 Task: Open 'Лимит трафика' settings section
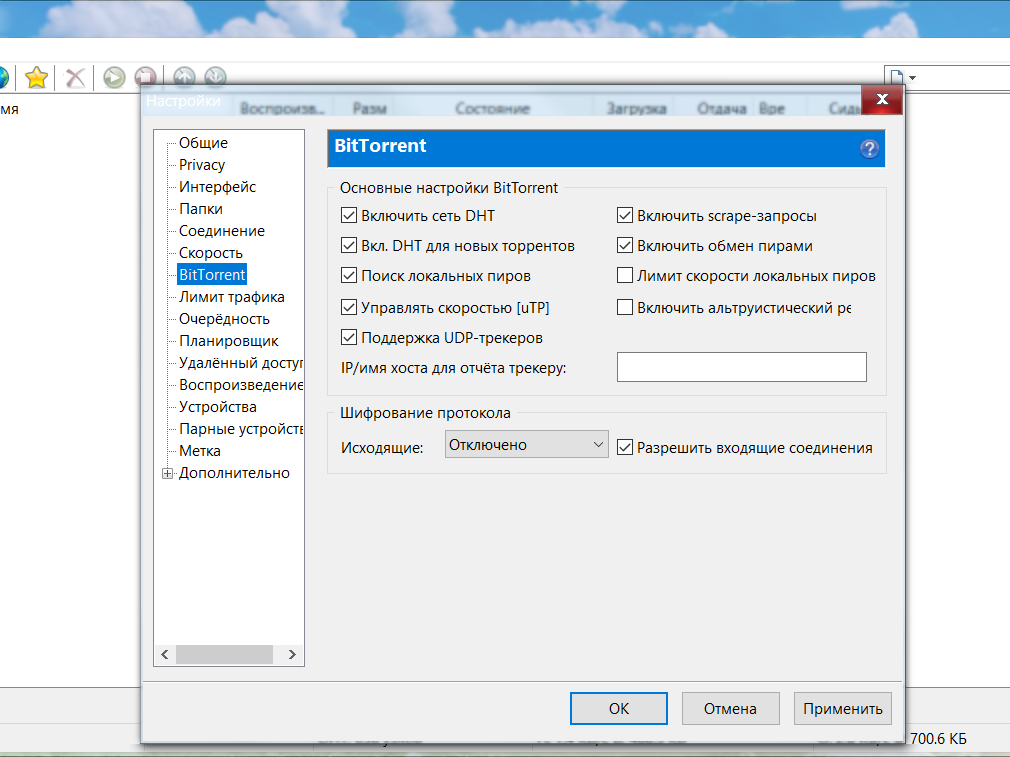[x=231, y=297]
